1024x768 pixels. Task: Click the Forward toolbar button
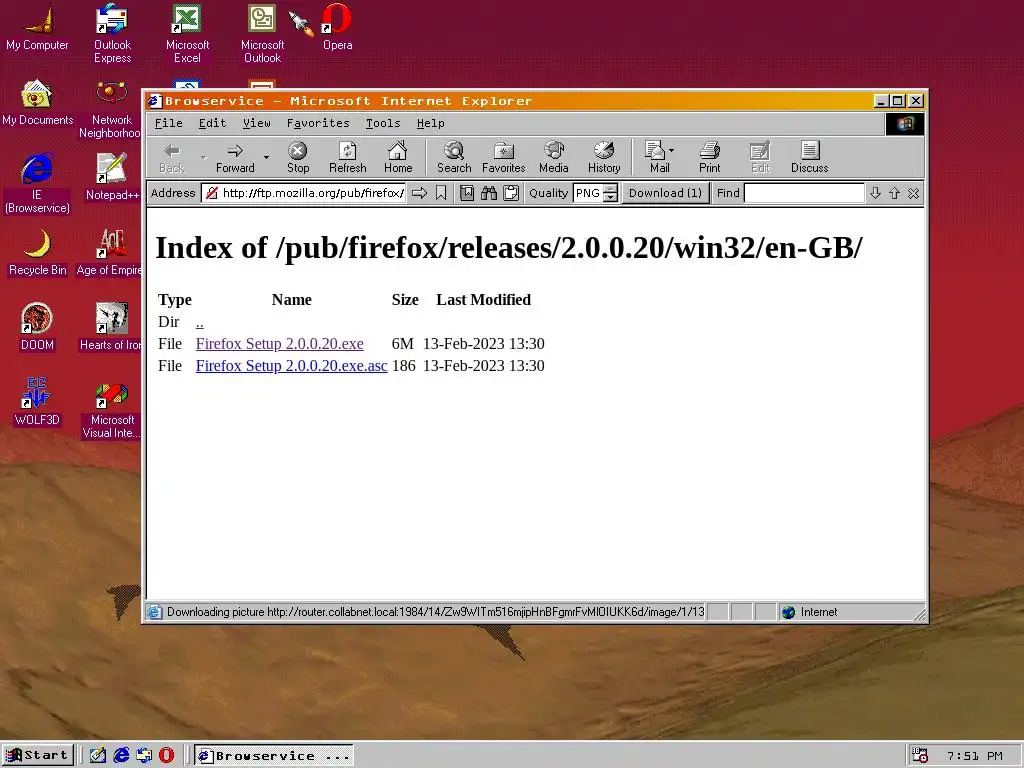[235, 157]
